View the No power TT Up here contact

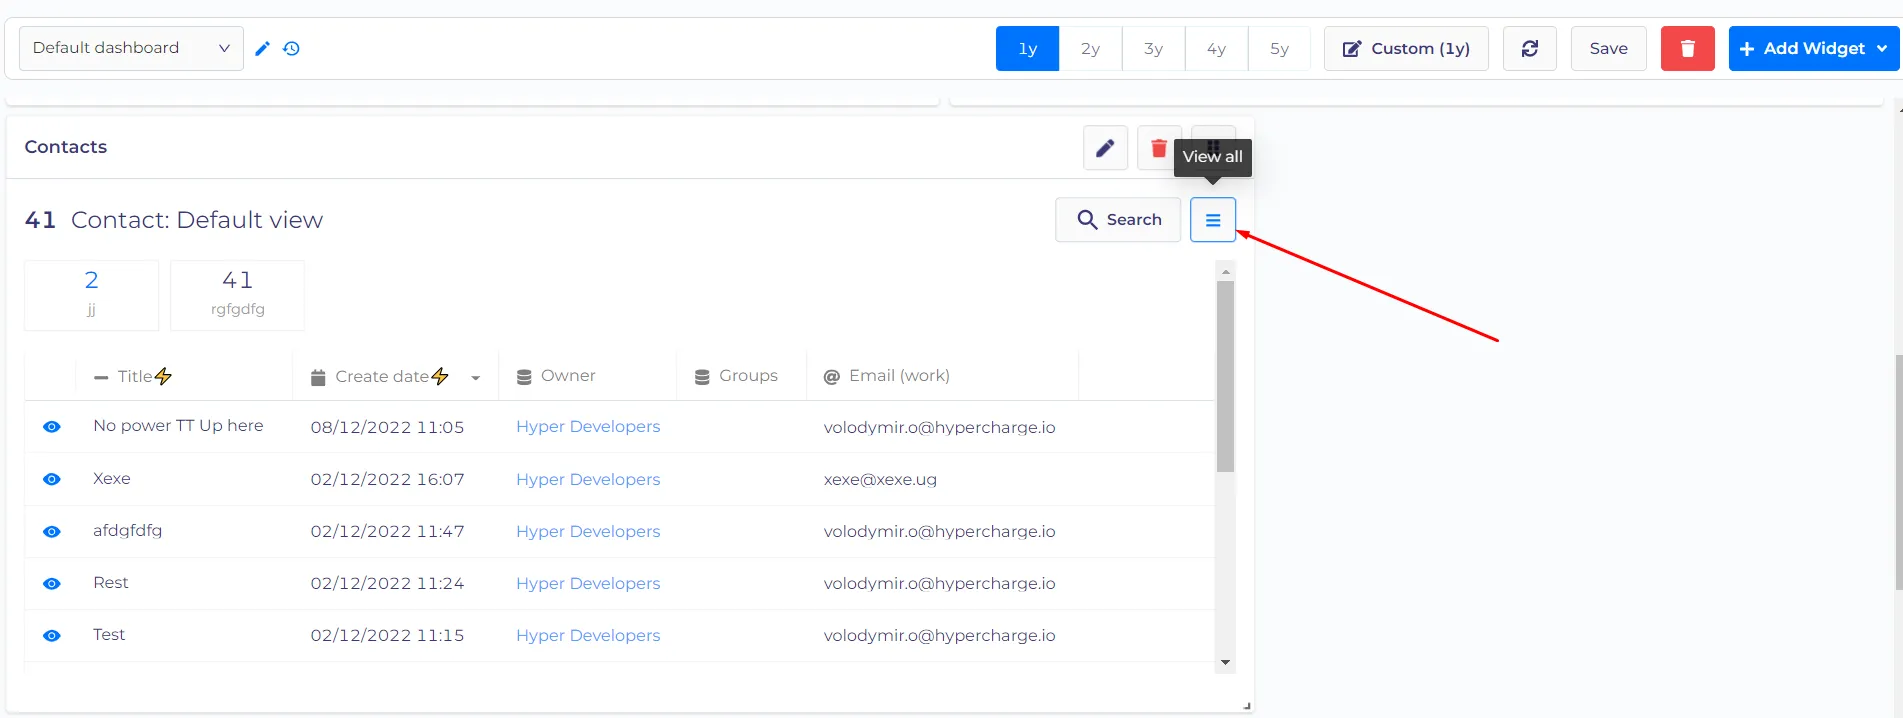coord(52,427)
